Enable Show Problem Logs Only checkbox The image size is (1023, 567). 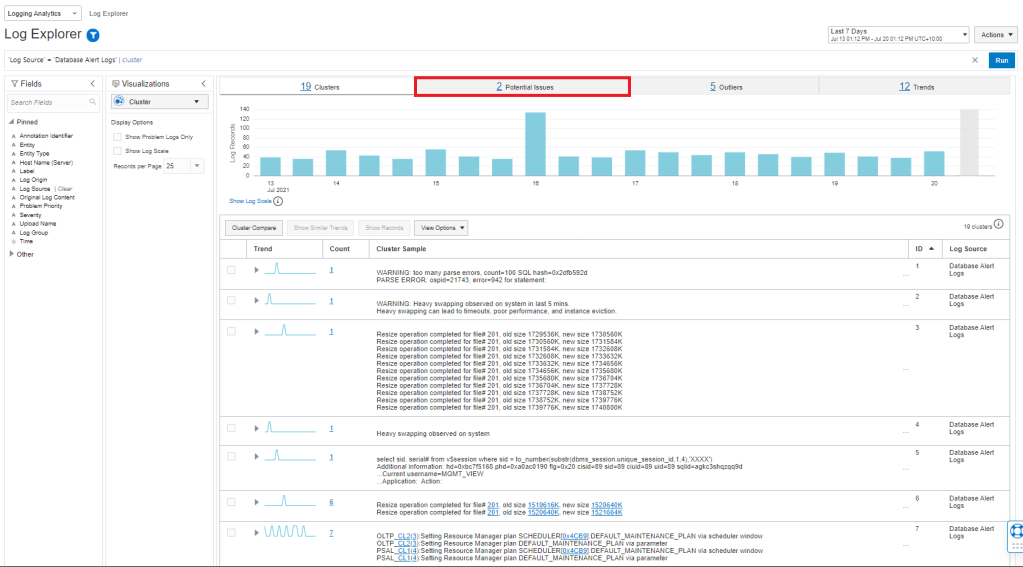(x=118, y=136)
